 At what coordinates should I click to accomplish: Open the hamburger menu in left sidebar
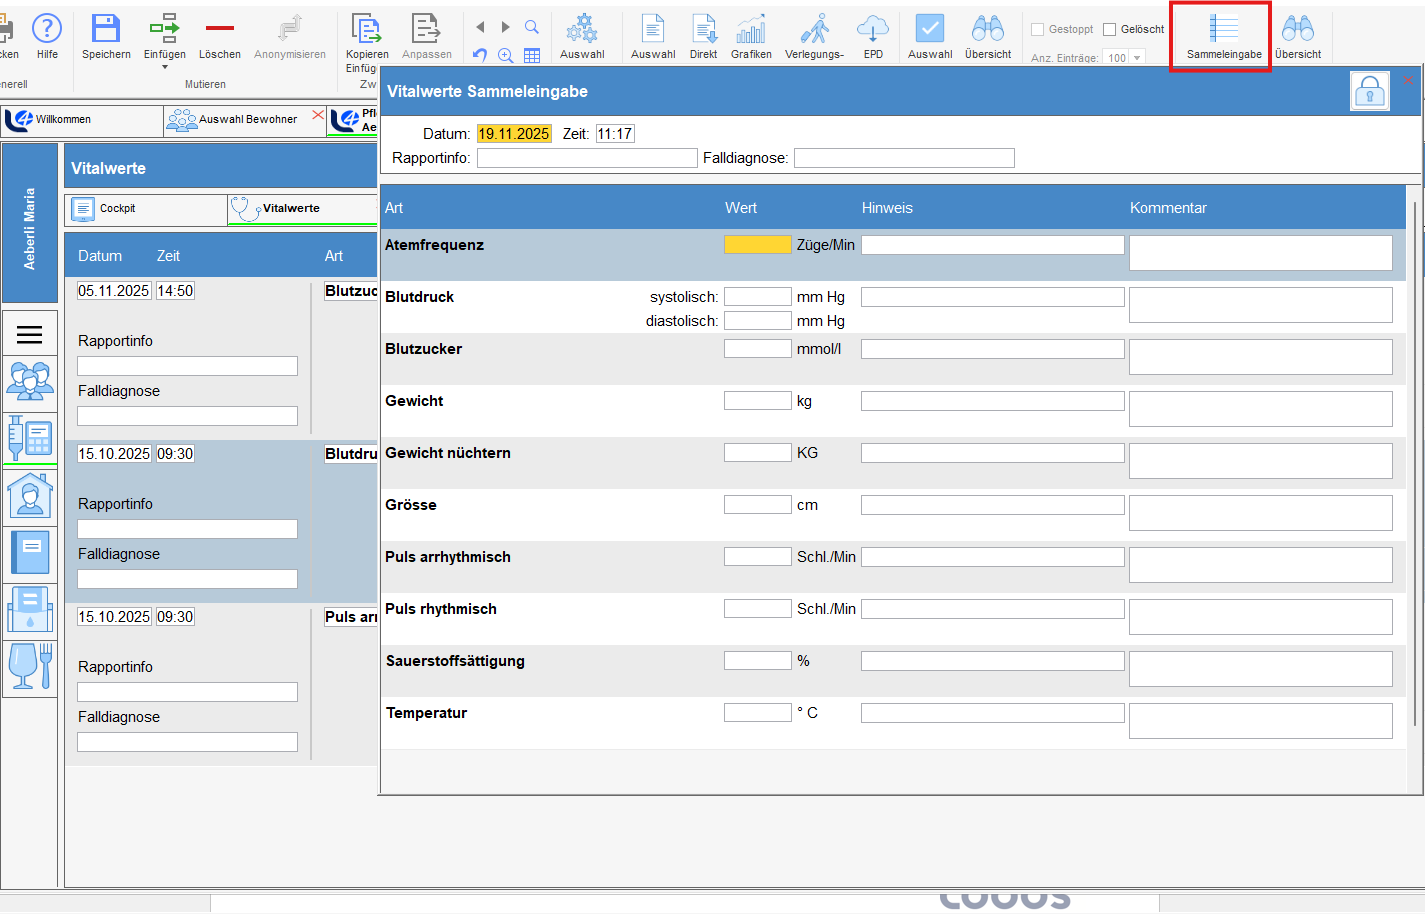(x=30, y=335)
